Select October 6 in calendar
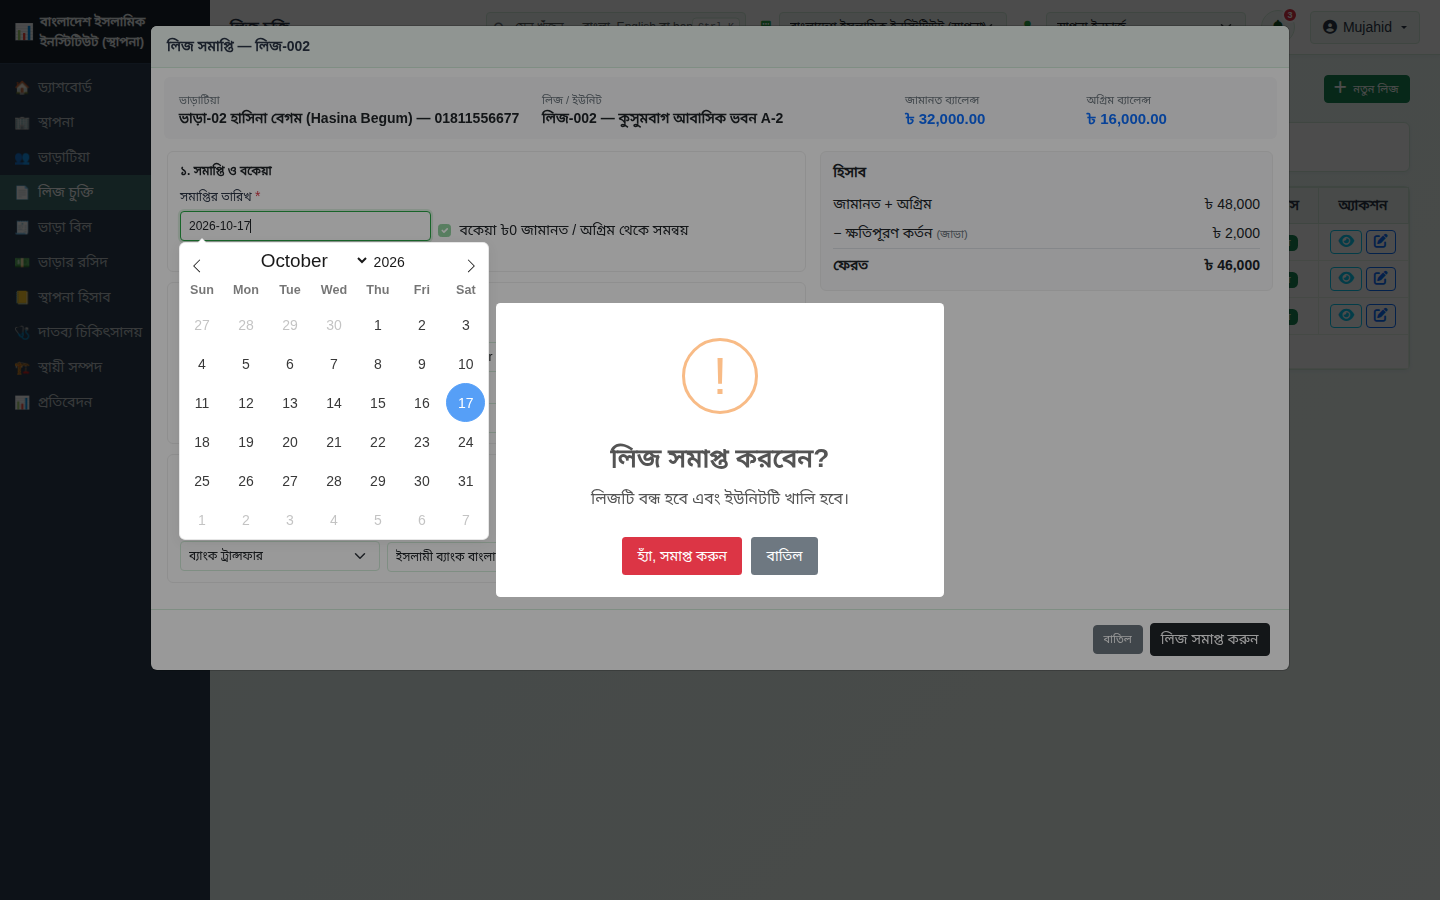The width and height of the screenshot is (1440, 900). pos(290,364)
